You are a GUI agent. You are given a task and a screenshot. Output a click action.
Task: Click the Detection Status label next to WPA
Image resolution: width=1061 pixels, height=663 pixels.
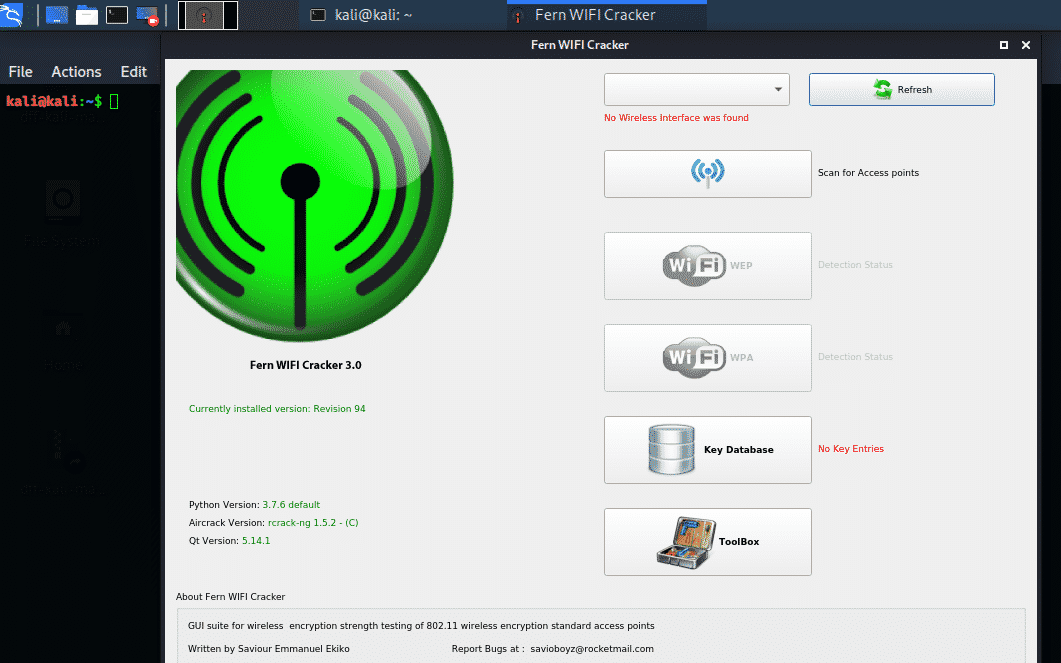click(x=855, y=357)
